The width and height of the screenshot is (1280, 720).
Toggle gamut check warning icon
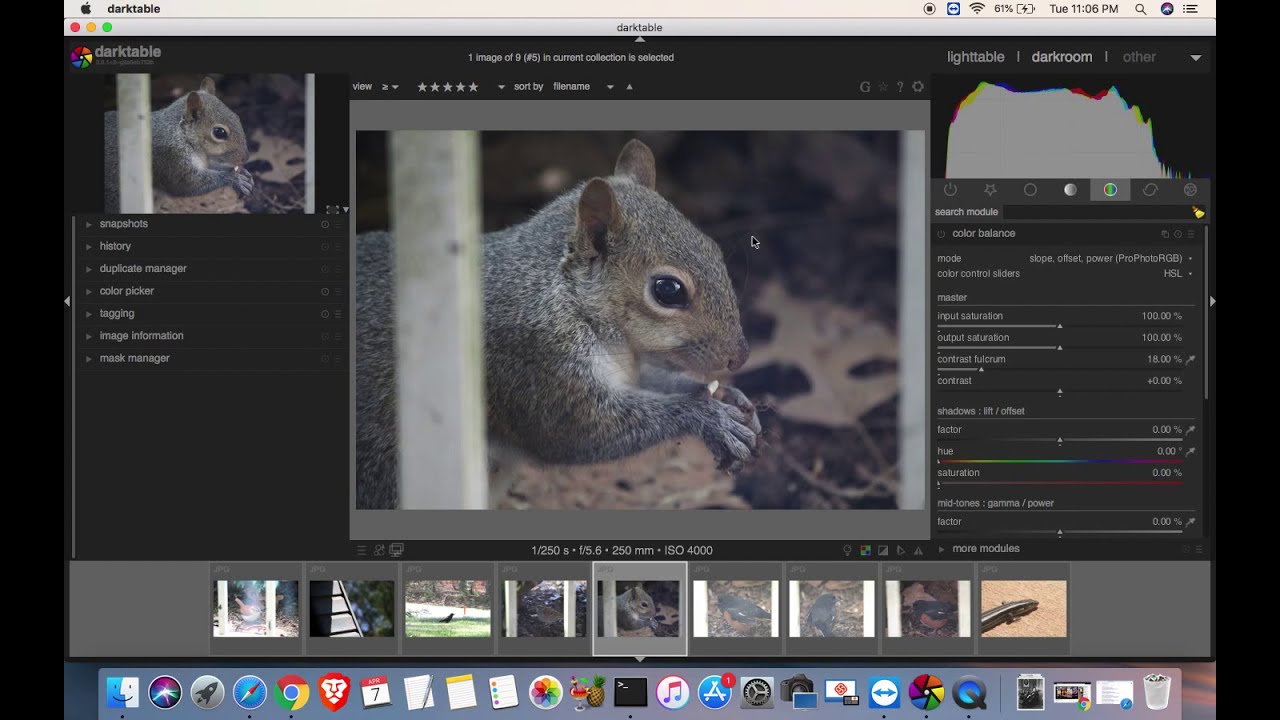tap(918, 550)
